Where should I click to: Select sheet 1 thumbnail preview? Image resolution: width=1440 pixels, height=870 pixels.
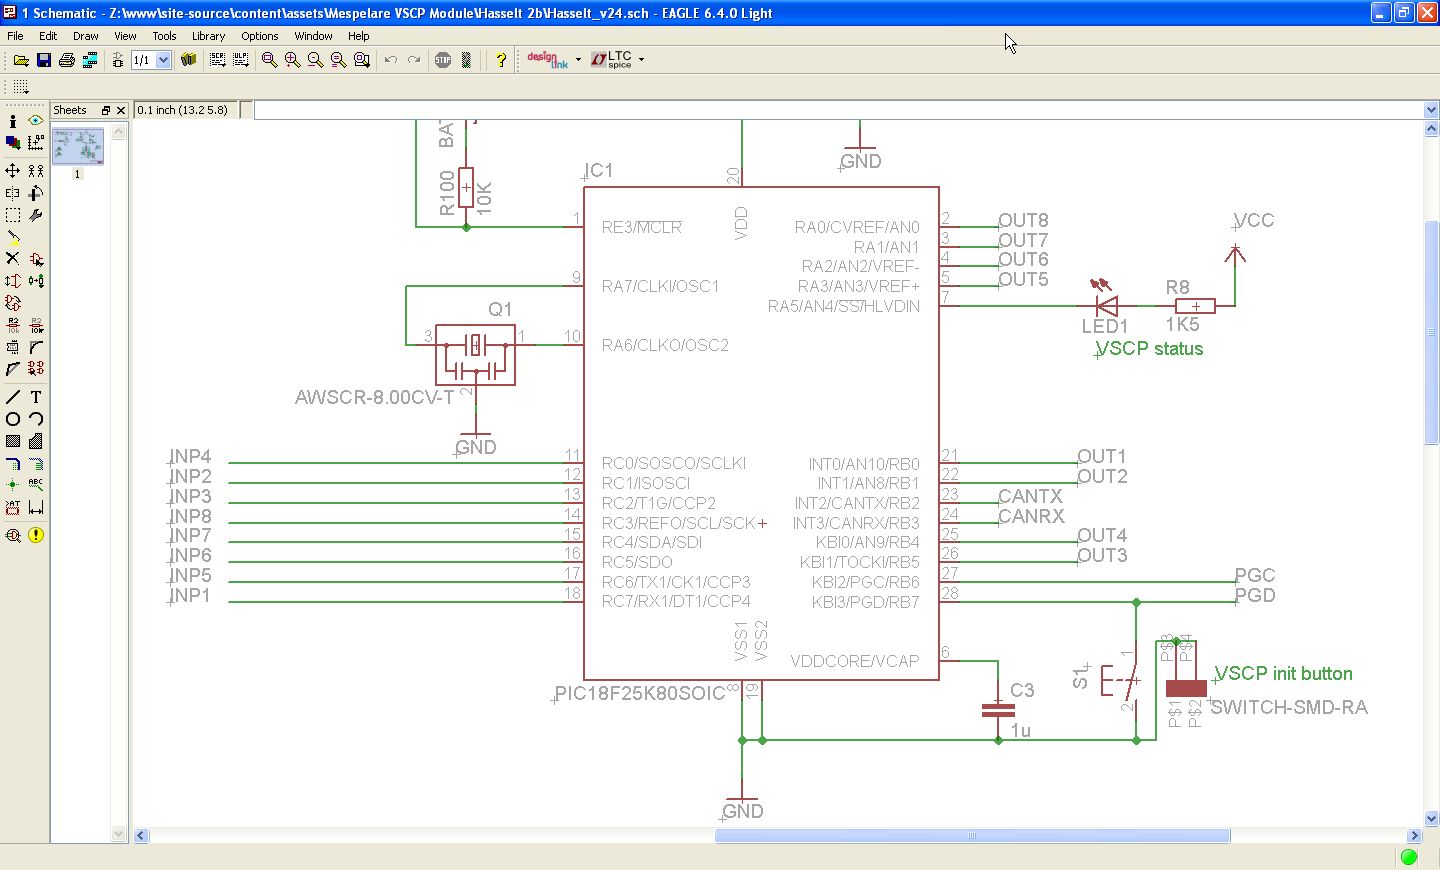point(78,147)
